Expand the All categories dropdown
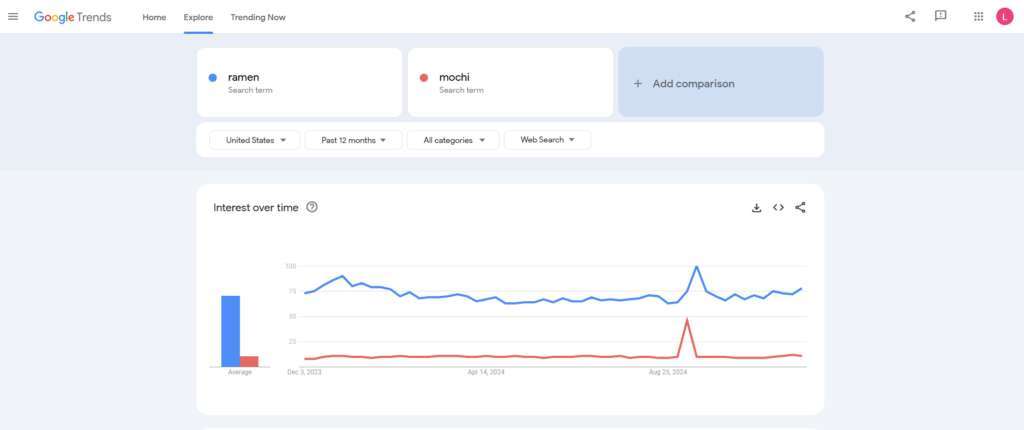Image resolution: width=1024 pixels, height=430 pixels. tap(452, 140)
